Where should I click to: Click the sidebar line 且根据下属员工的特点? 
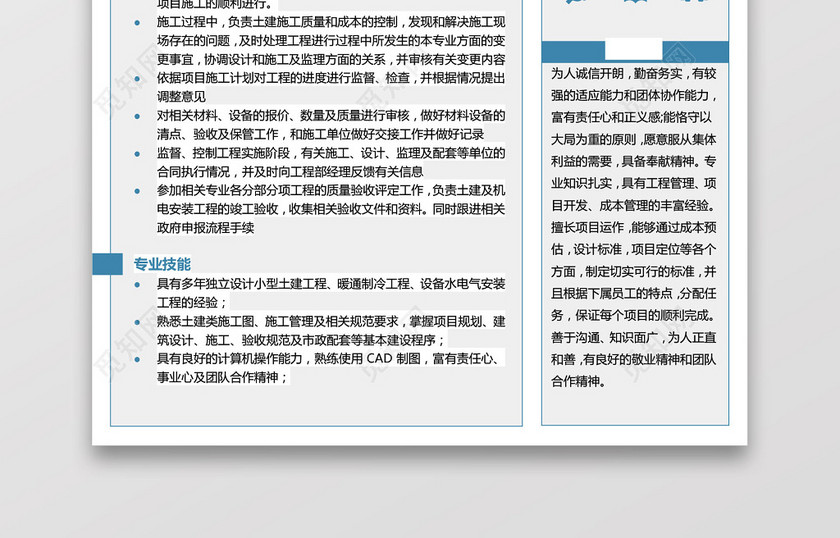[x=634, y=293]
